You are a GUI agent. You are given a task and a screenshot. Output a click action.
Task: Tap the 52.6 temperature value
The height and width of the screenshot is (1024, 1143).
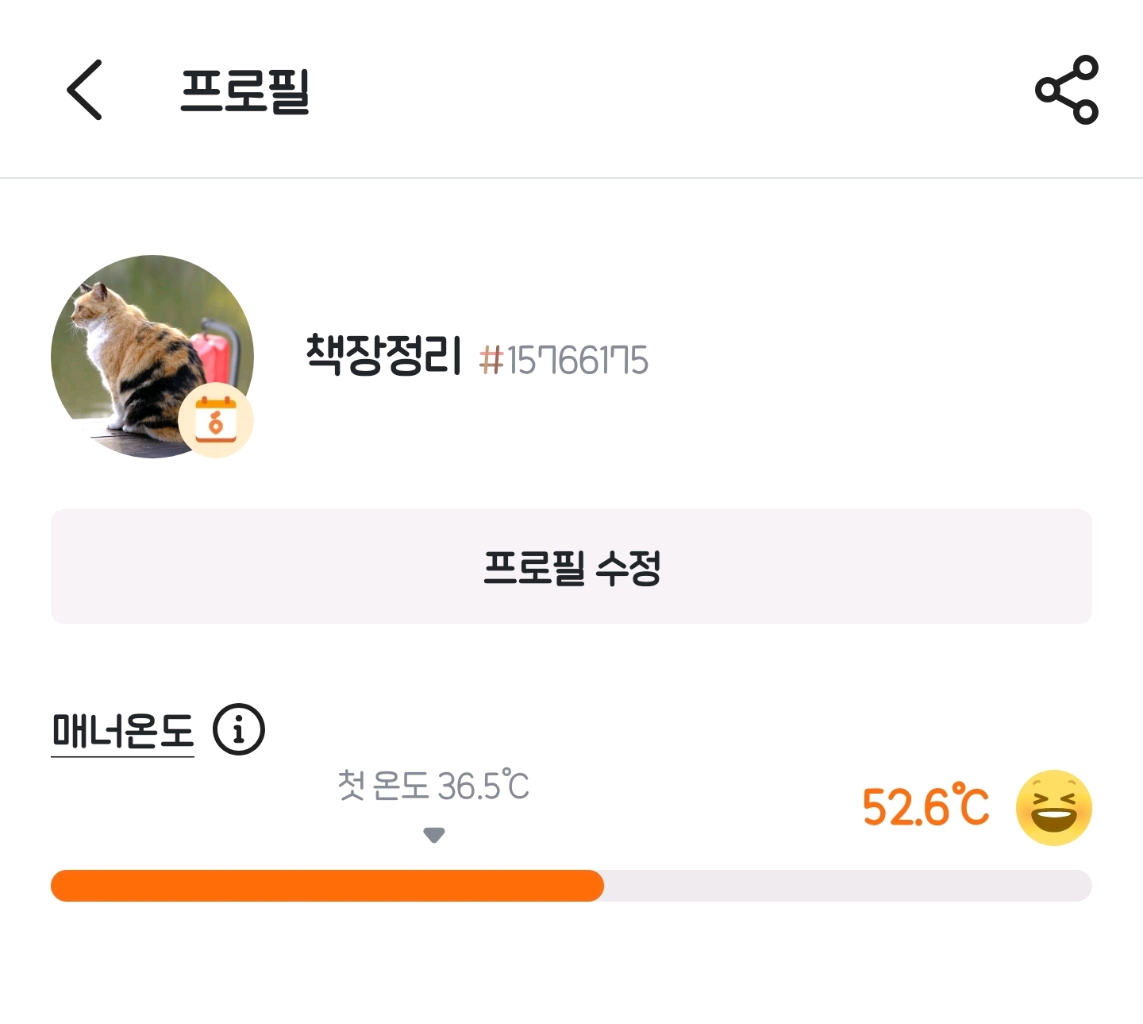(905, 808)
